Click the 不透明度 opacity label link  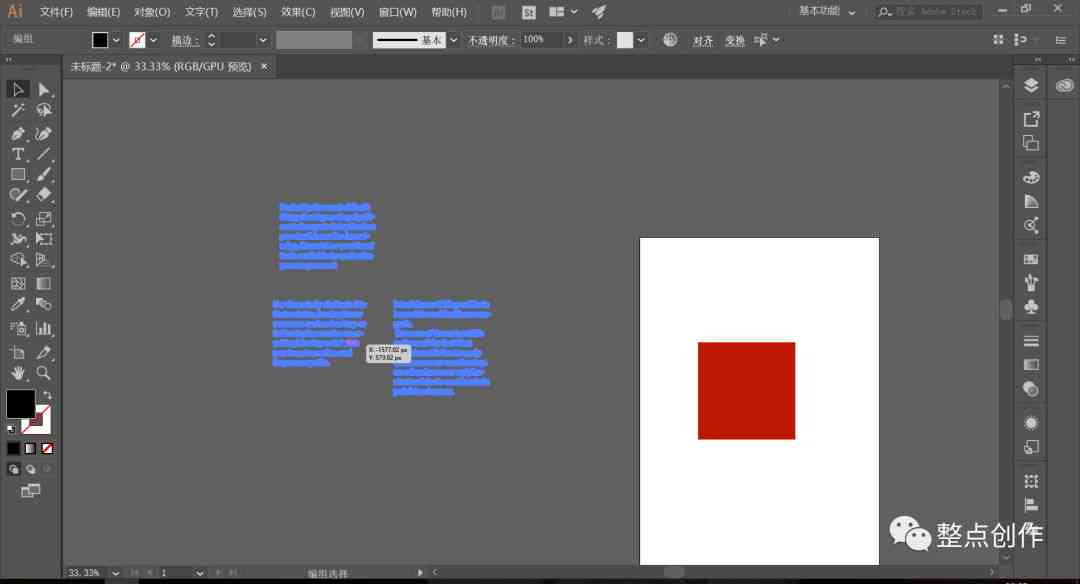click(491, 41)
